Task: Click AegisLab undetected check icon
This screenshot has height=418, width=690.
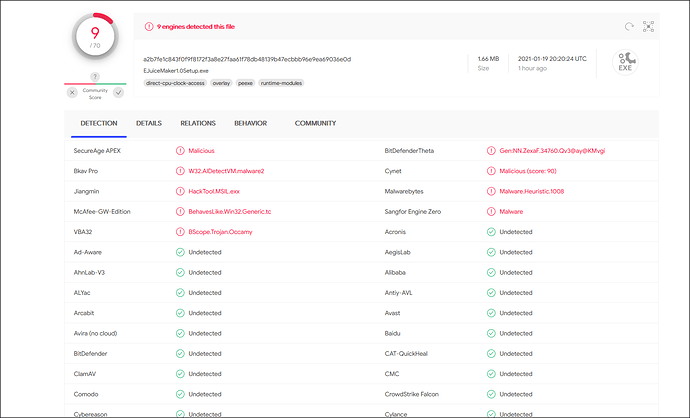Action: click(x=491, y=252)
